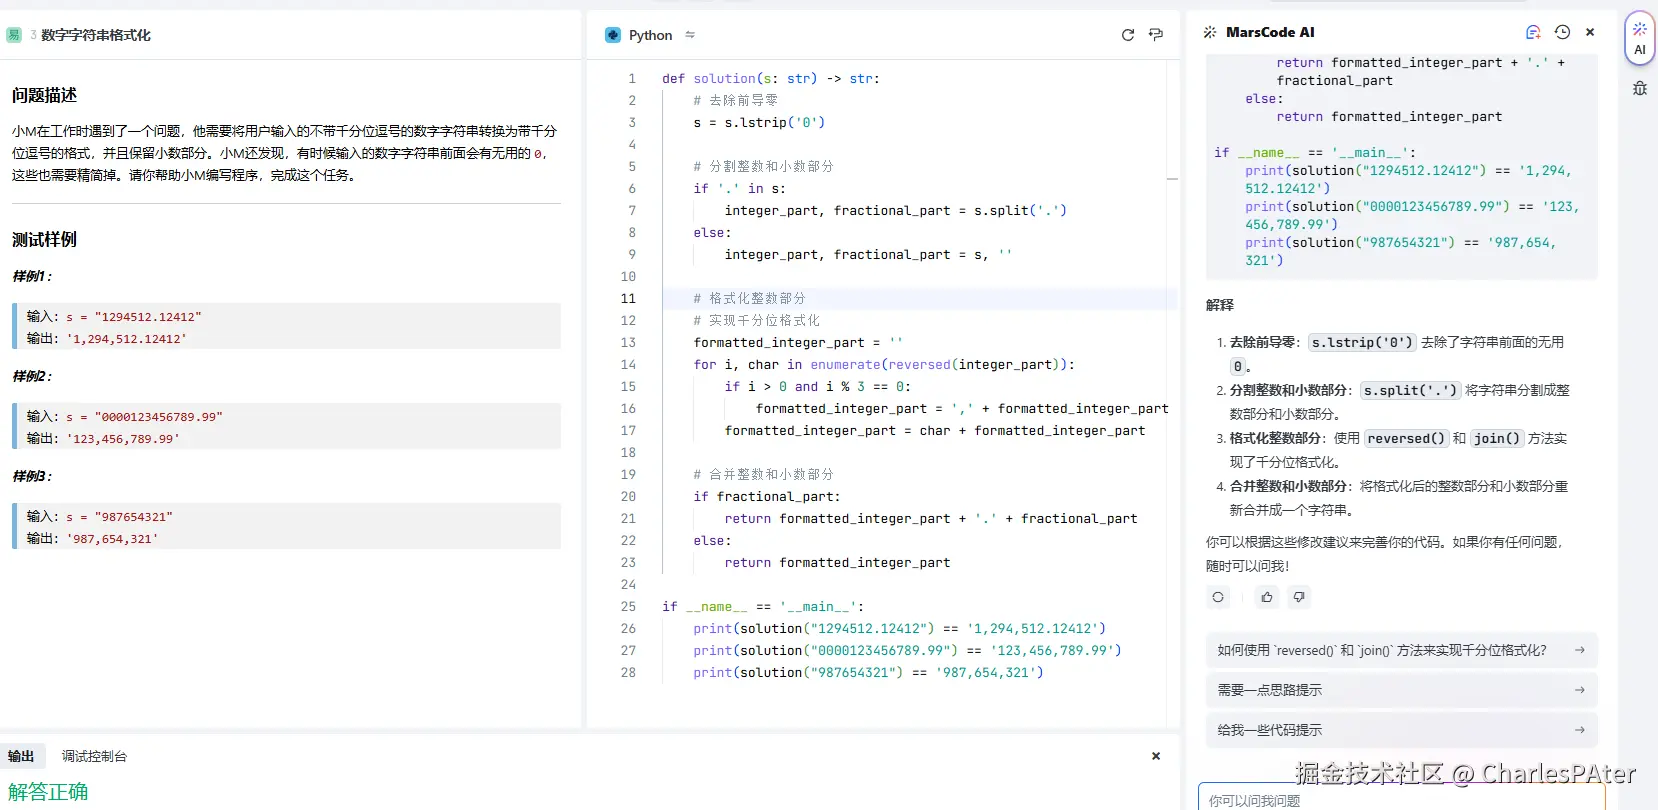
Task: Switch to the 调试控制台 tab
Action: pyautogui.click(x=94, y=756)
